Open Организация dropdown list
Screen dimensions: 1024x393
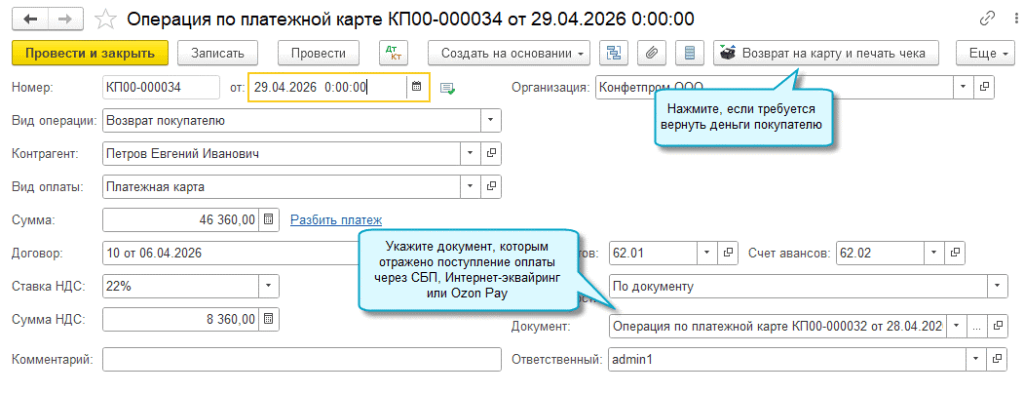coord(963,87)
